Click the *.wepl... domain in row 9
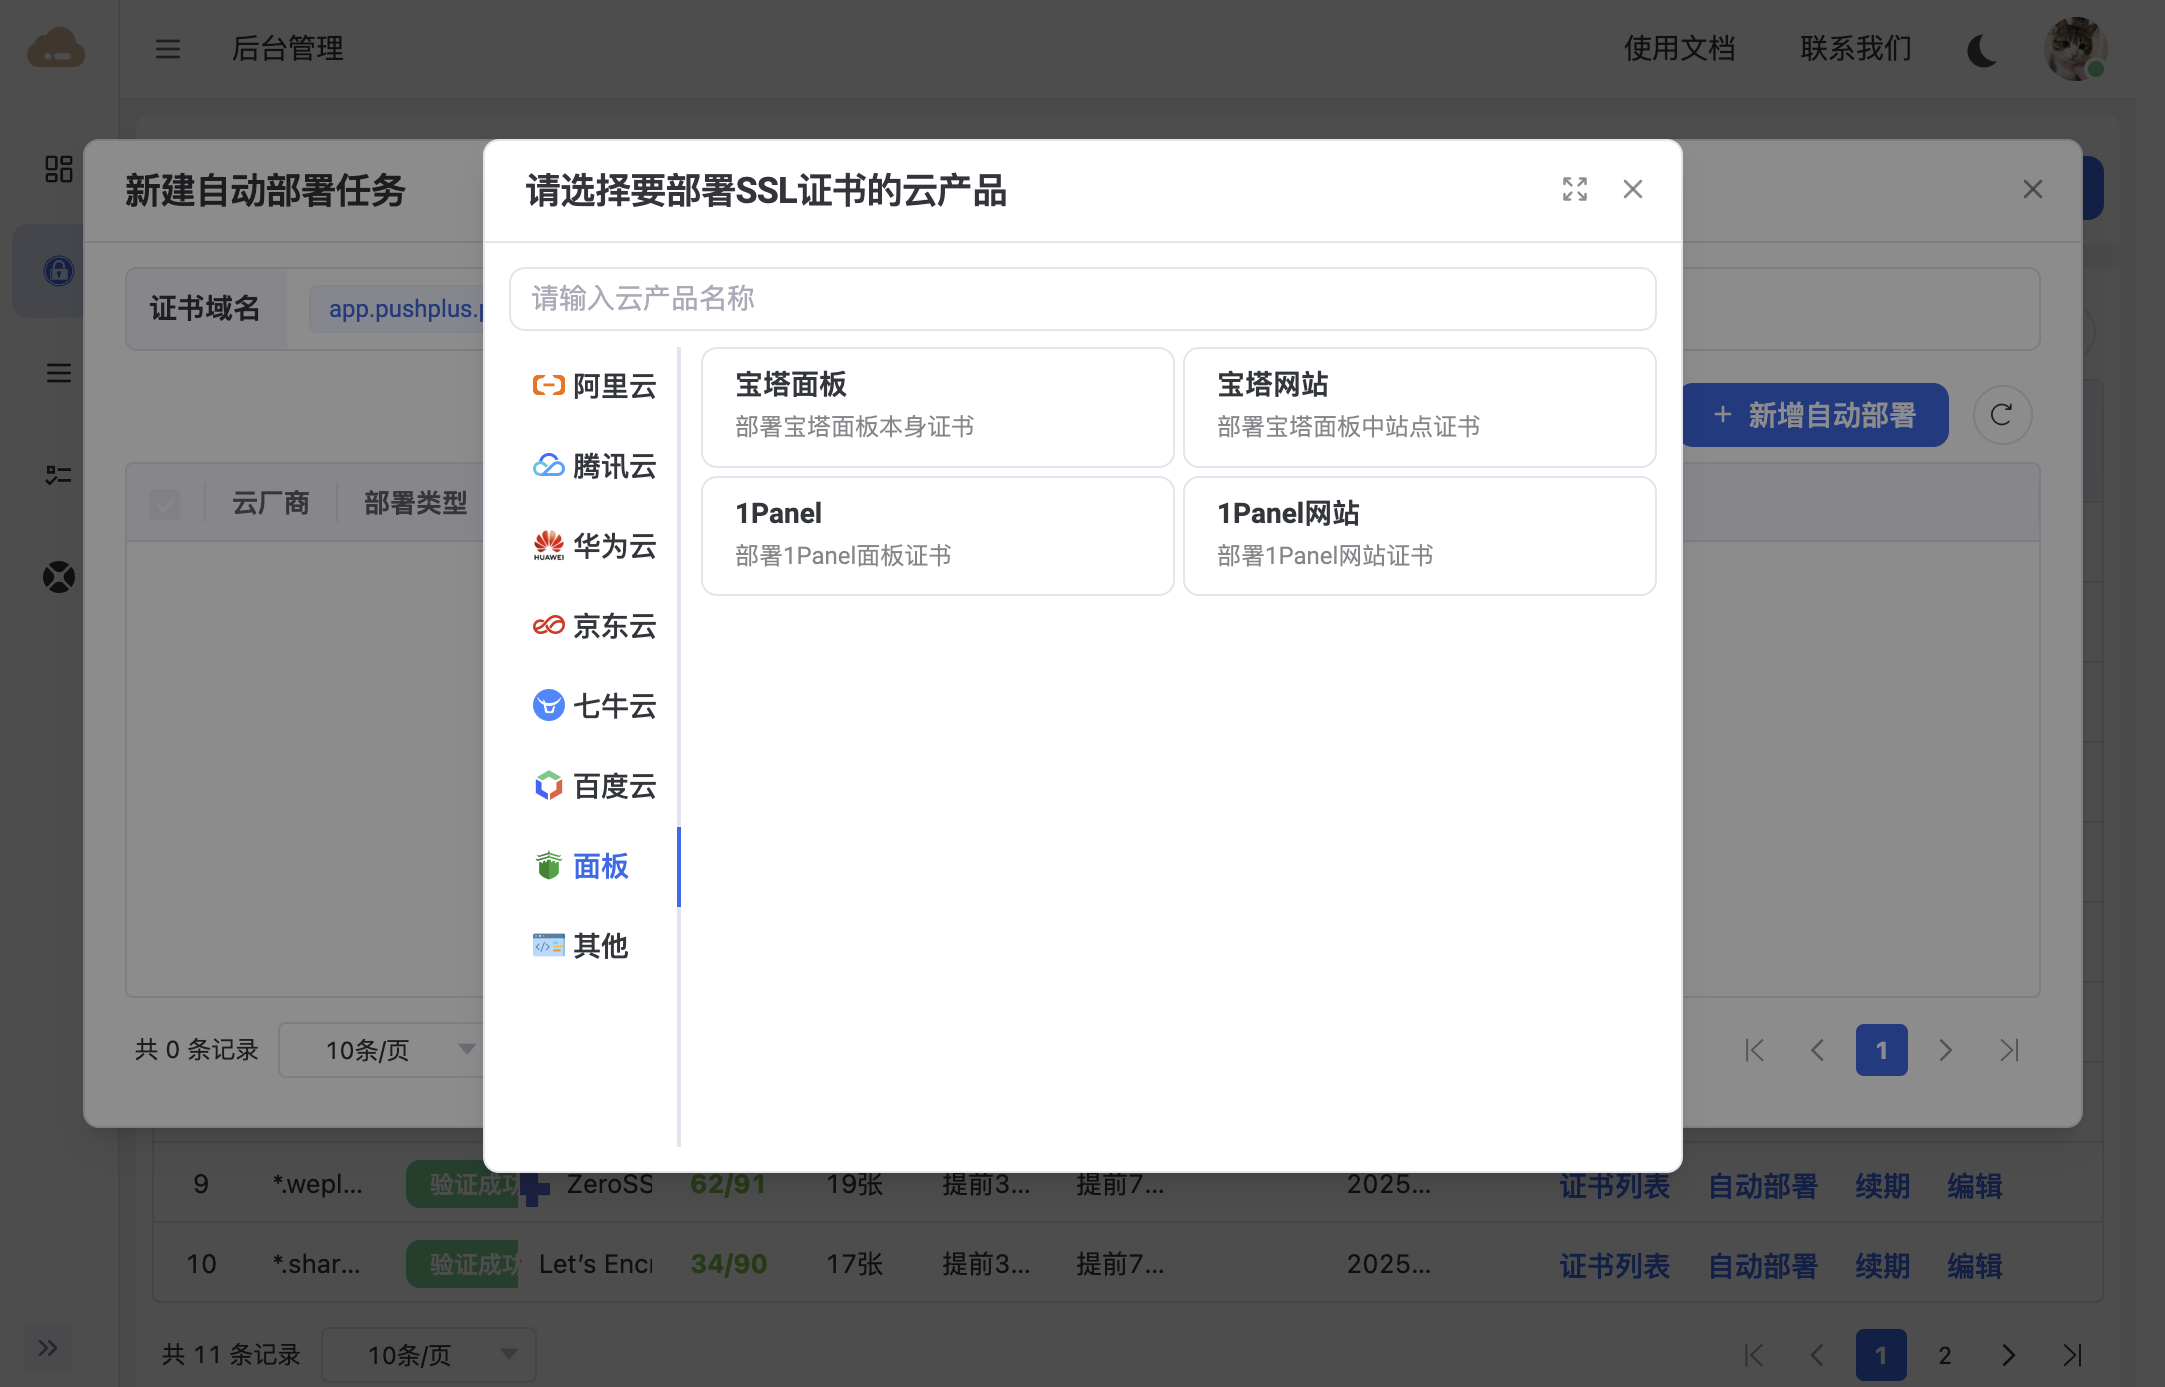This screenshot has height=1387, width=2165. (317, 1184)
